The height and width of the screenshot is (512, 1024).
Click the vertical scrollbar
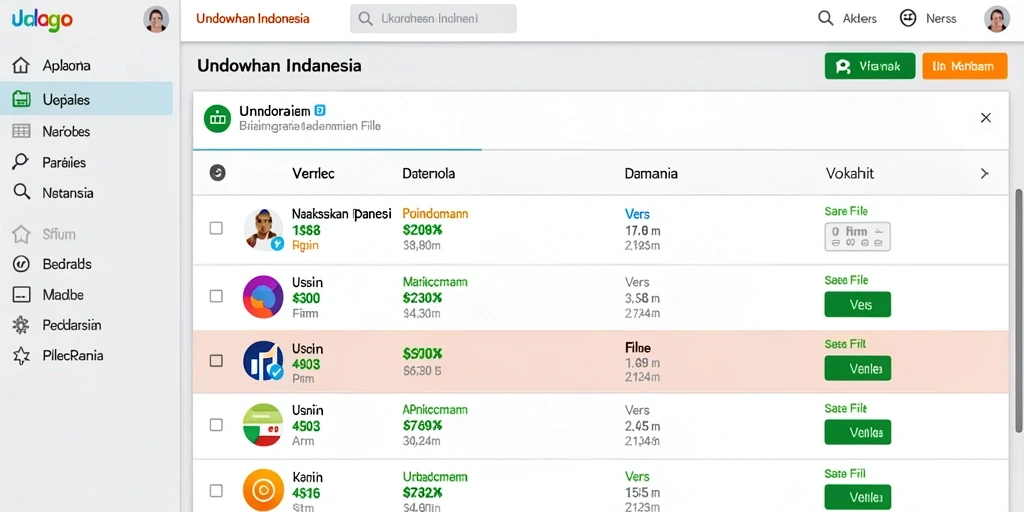point(1019,310)
